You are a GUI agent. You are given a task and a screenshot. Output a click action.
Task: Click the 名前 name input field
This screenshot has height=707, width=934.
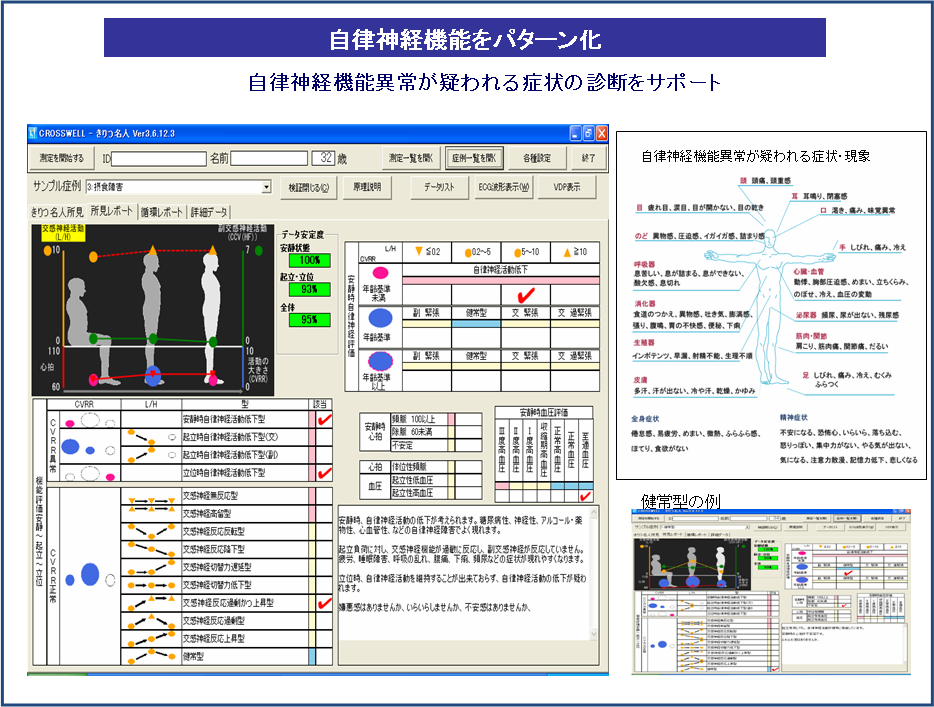tap(270, 158)
